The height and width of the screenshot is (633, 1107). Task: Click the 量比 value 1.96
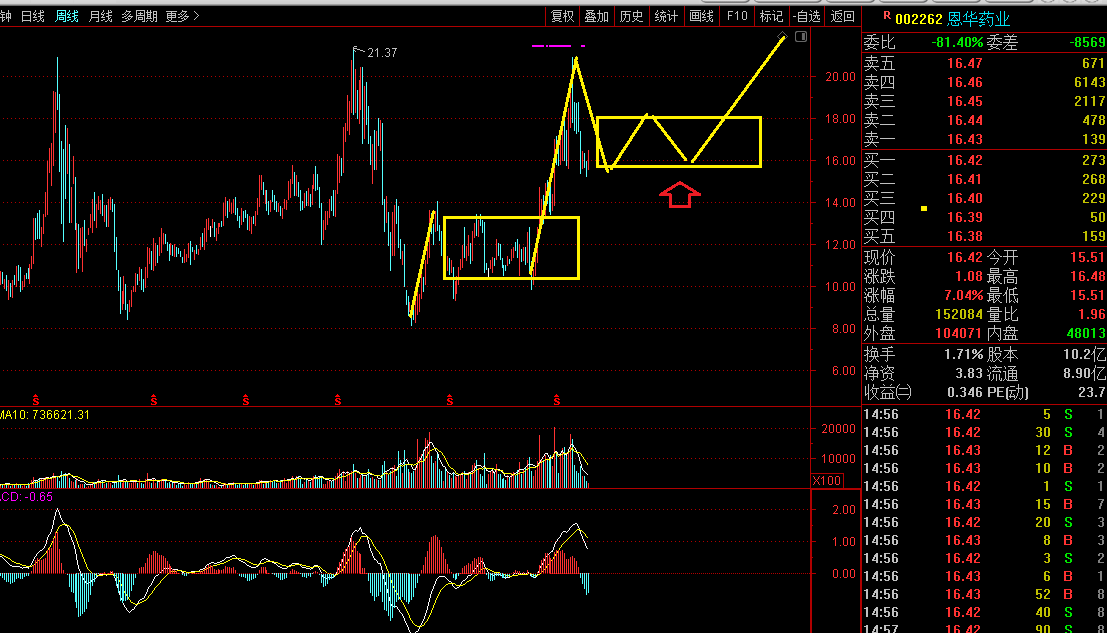[1091, 315]
